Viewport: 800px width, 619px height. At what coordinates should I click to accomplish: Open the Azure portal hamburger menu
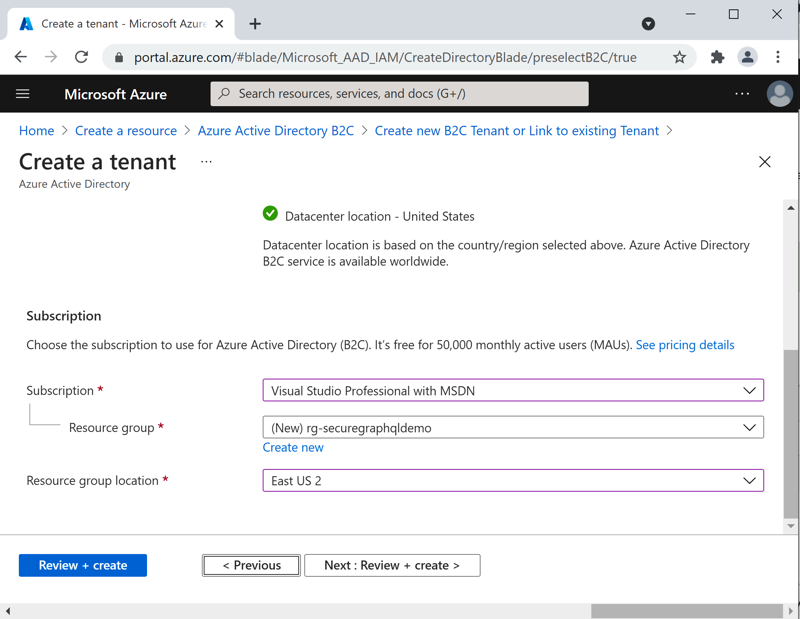22,94
